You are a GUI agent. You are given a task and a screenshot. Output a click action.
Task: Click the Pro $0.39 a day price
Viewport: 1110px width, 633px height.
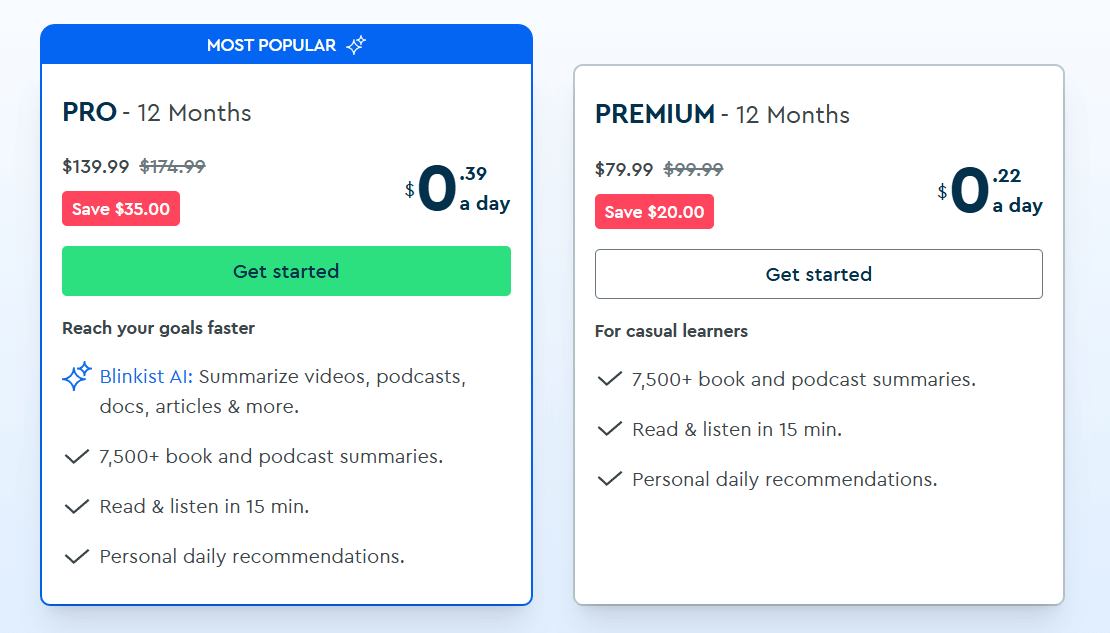click(457, 189)
